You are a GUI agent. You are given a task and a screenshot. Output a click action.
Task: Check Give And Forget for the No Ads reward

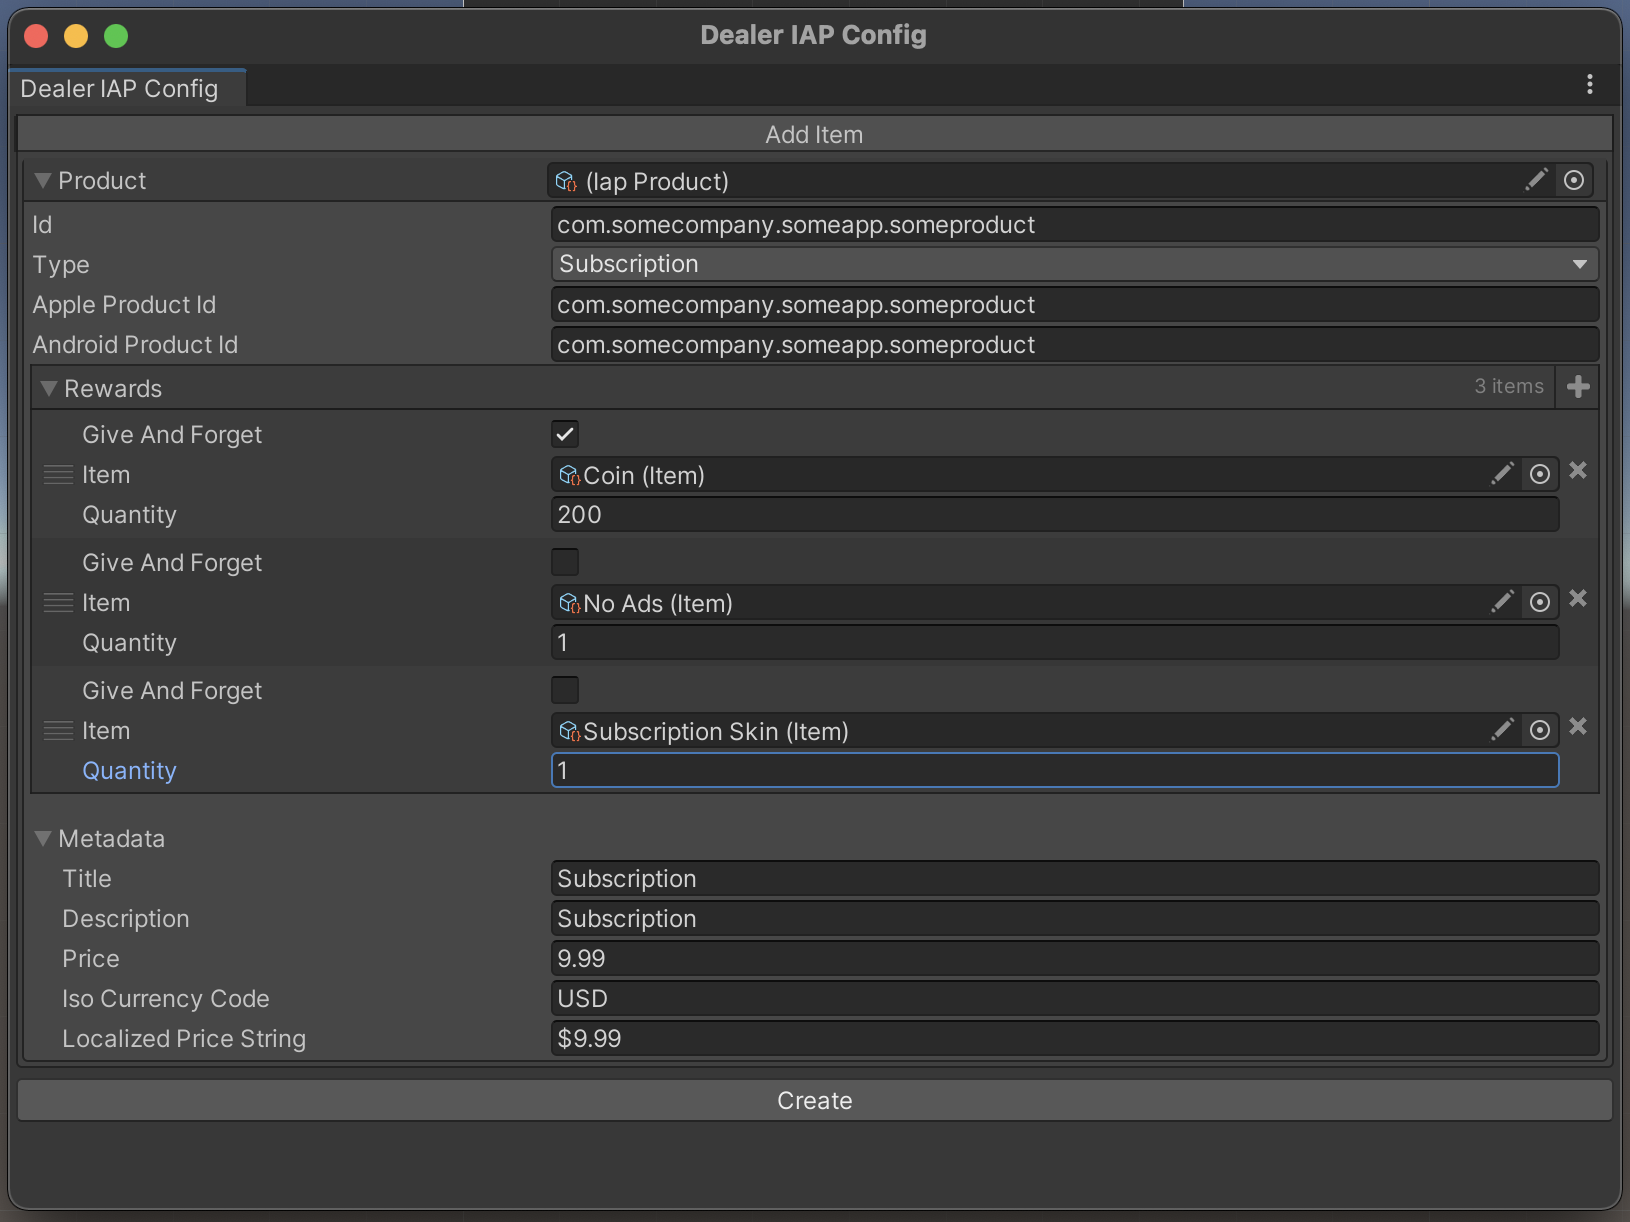coord(565,562)
